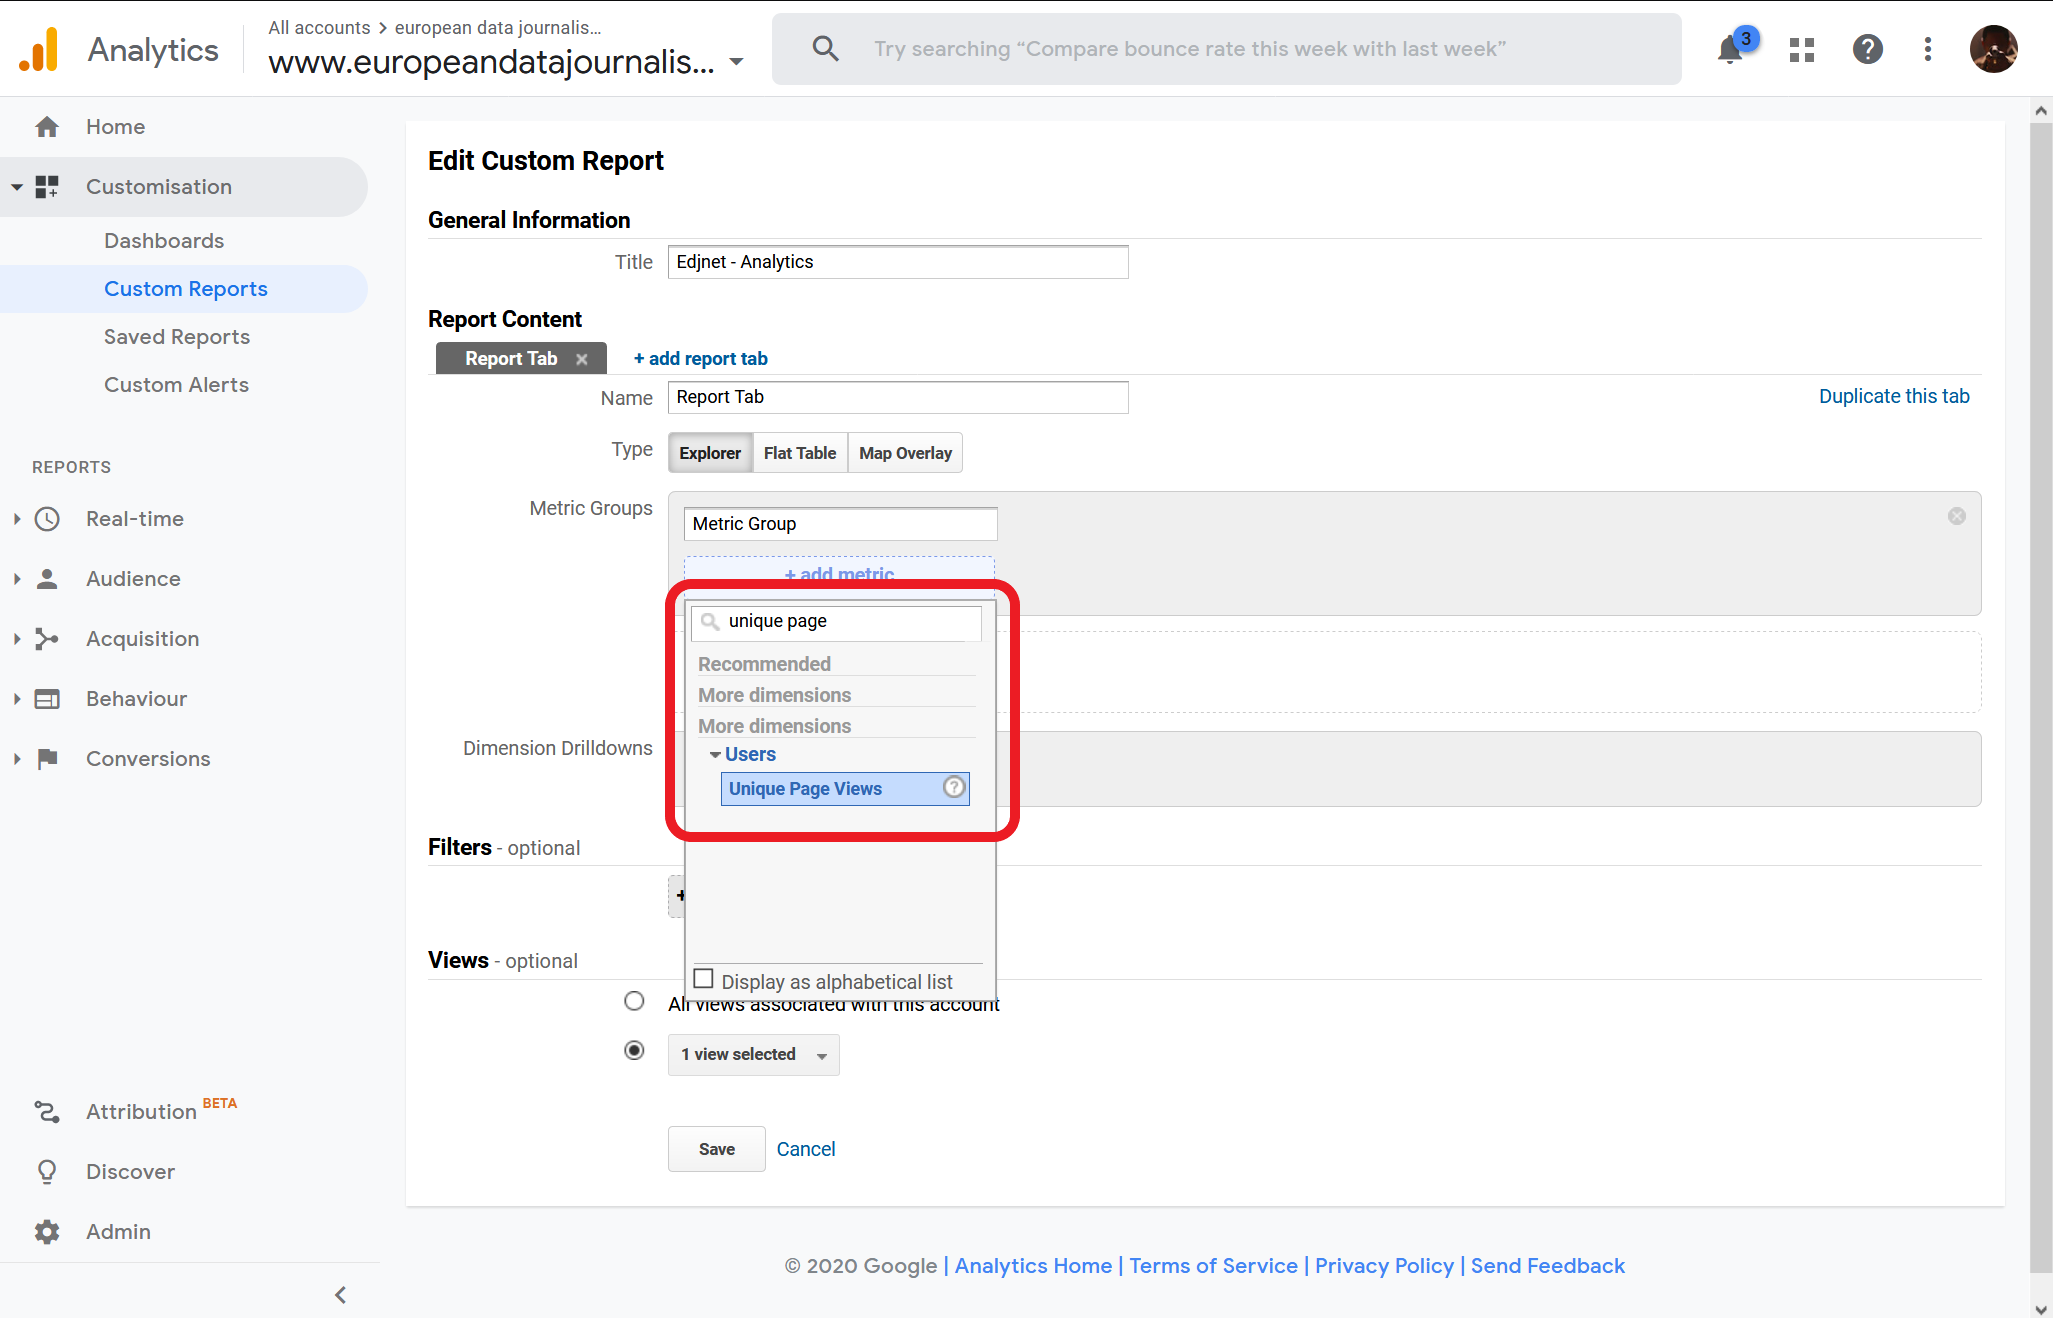Click the report Title input field
The width and height of the screenshot is (2053, 1318).
pyautogui.click(x=897, y=262)
